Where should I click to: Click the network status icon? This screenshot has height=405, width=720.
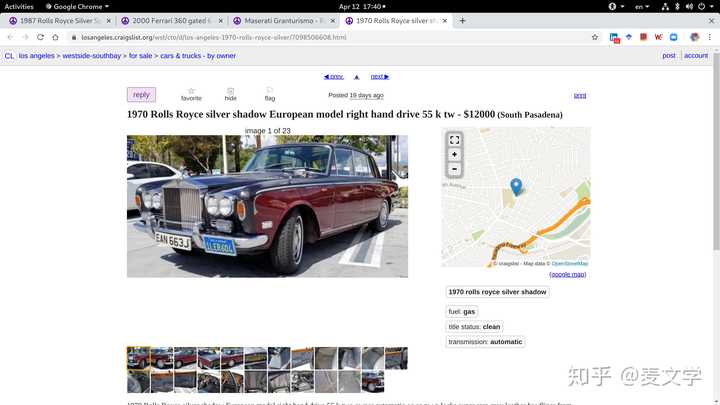click(x=665, y=6)
